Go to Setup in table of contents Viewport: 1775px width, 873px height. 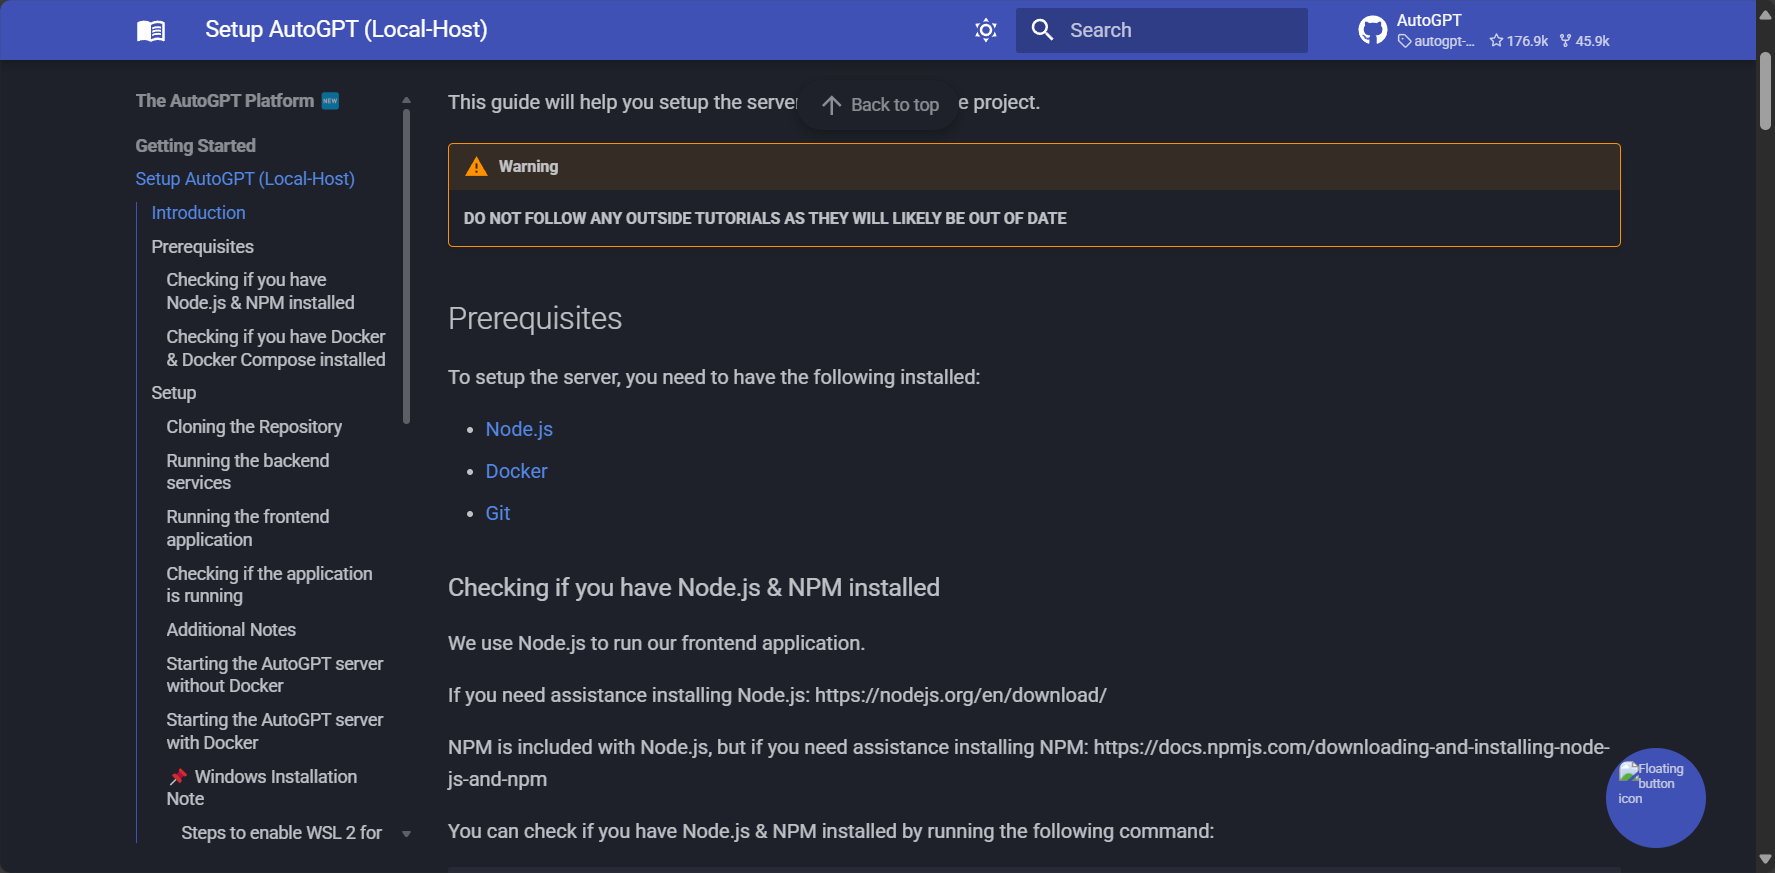(173, 393)
